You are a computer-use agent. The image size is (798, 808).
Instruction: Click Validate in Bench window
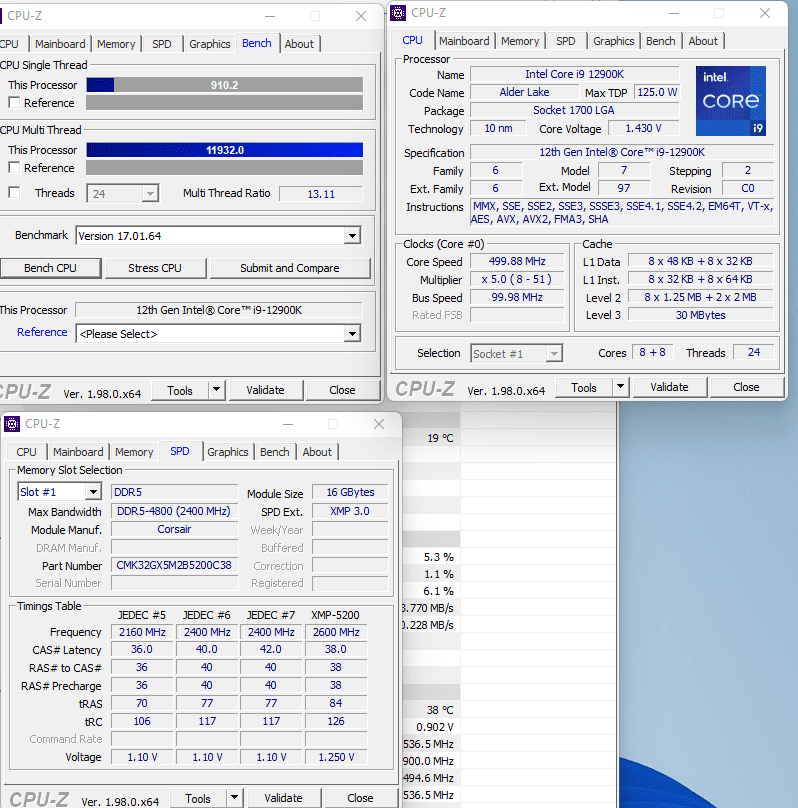[265, 390]
